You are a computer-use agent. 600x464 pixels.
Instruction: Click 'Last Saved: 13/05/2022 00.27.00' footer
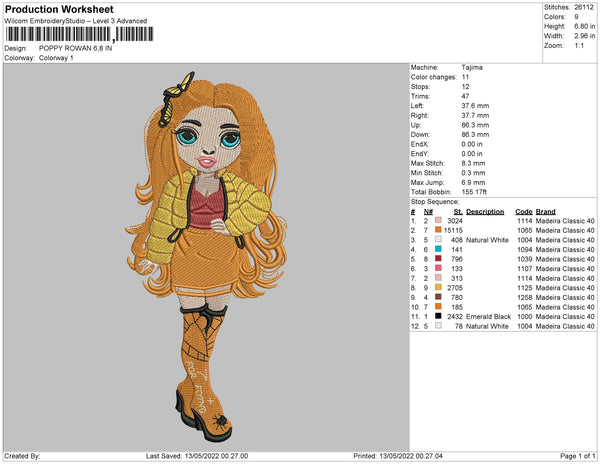point(197,456)
